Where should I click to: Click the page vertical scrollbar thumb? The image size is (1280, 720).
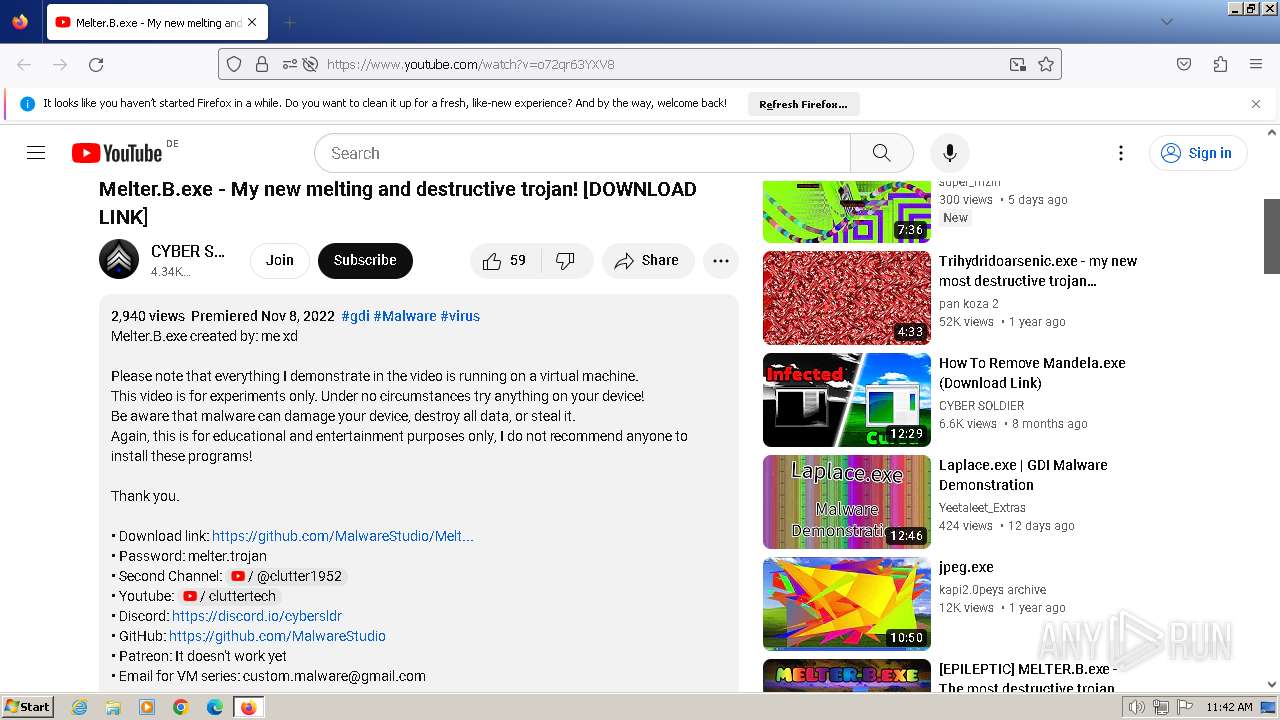coord(1272,236)
